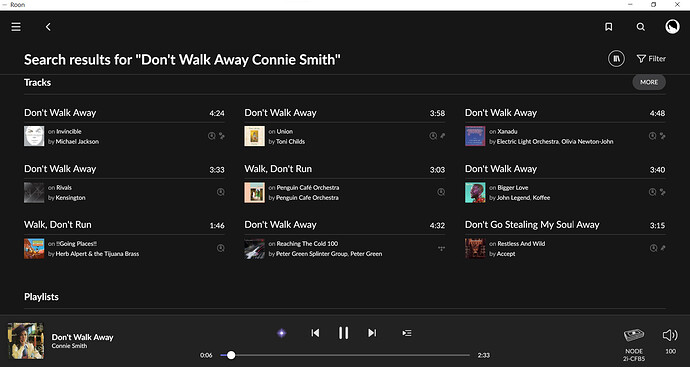Open the Rivals album cover thumbnail
The image size is (690, 367).
point(34,192)
